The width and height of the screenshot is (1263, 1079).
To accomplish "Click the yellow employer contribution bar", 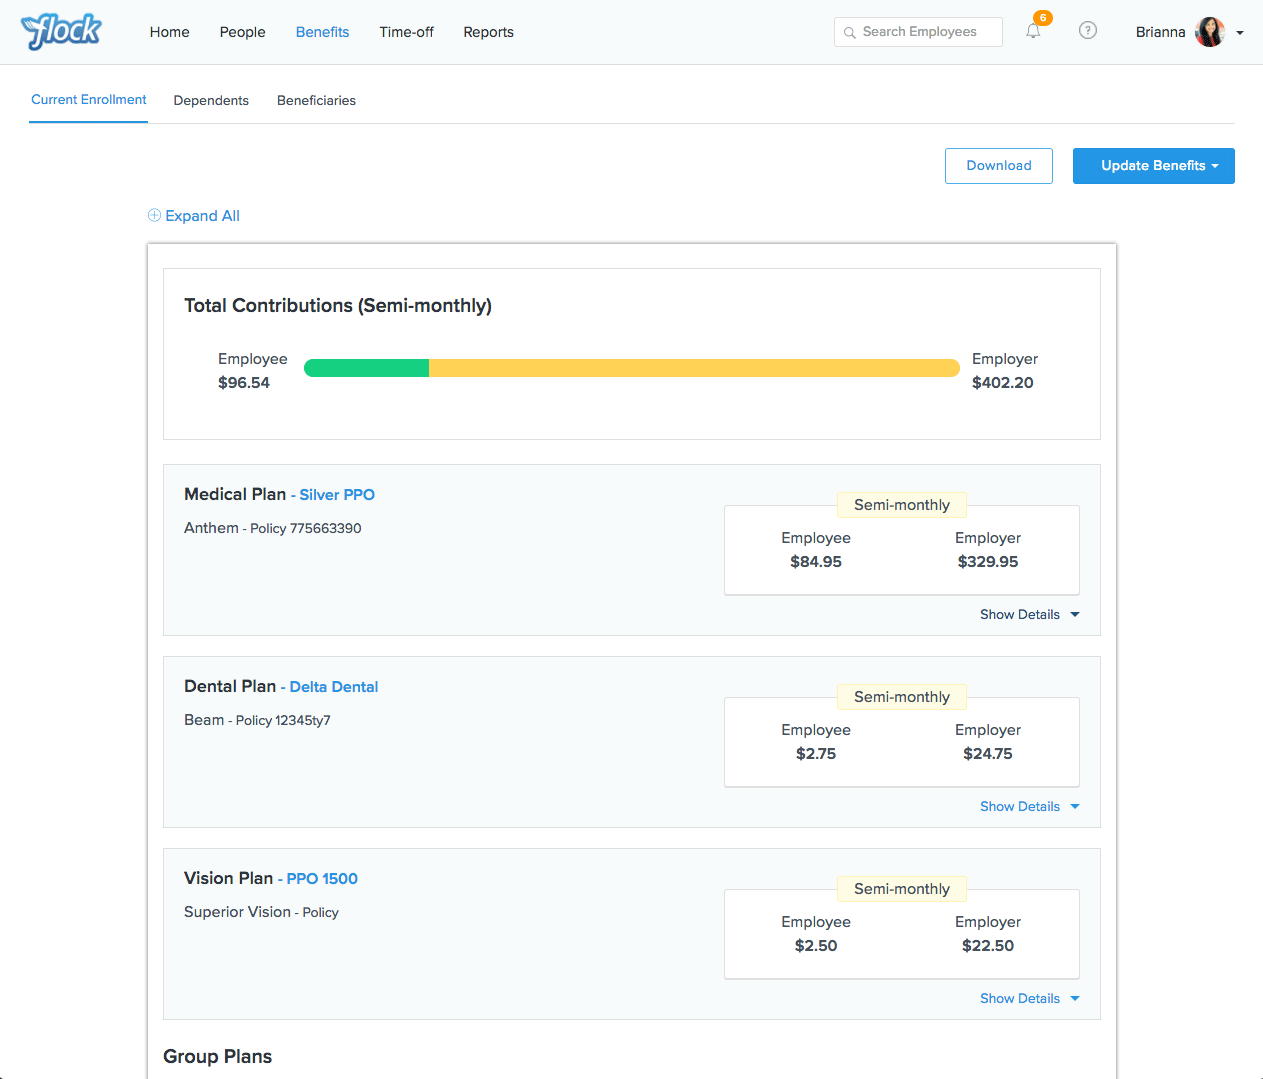I will coord(694,368).
